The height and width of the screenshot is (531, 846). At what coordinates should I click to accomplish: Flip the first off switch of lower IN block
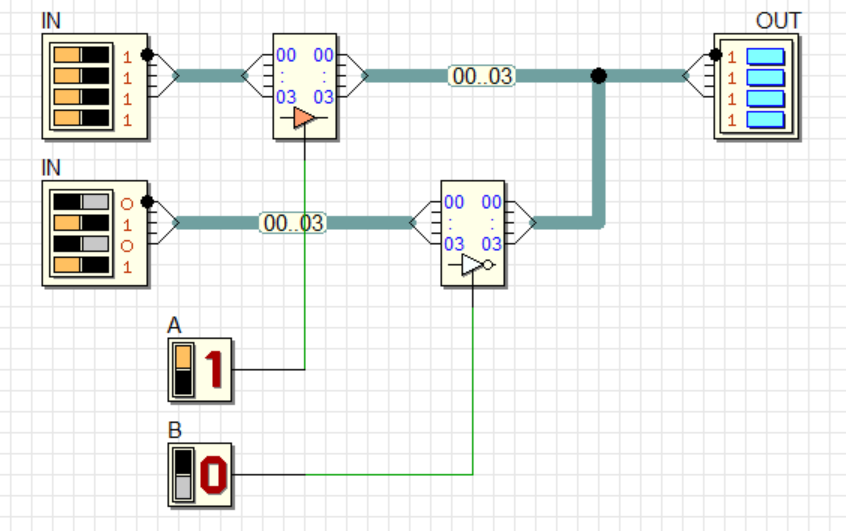click(x=81, y=202)
